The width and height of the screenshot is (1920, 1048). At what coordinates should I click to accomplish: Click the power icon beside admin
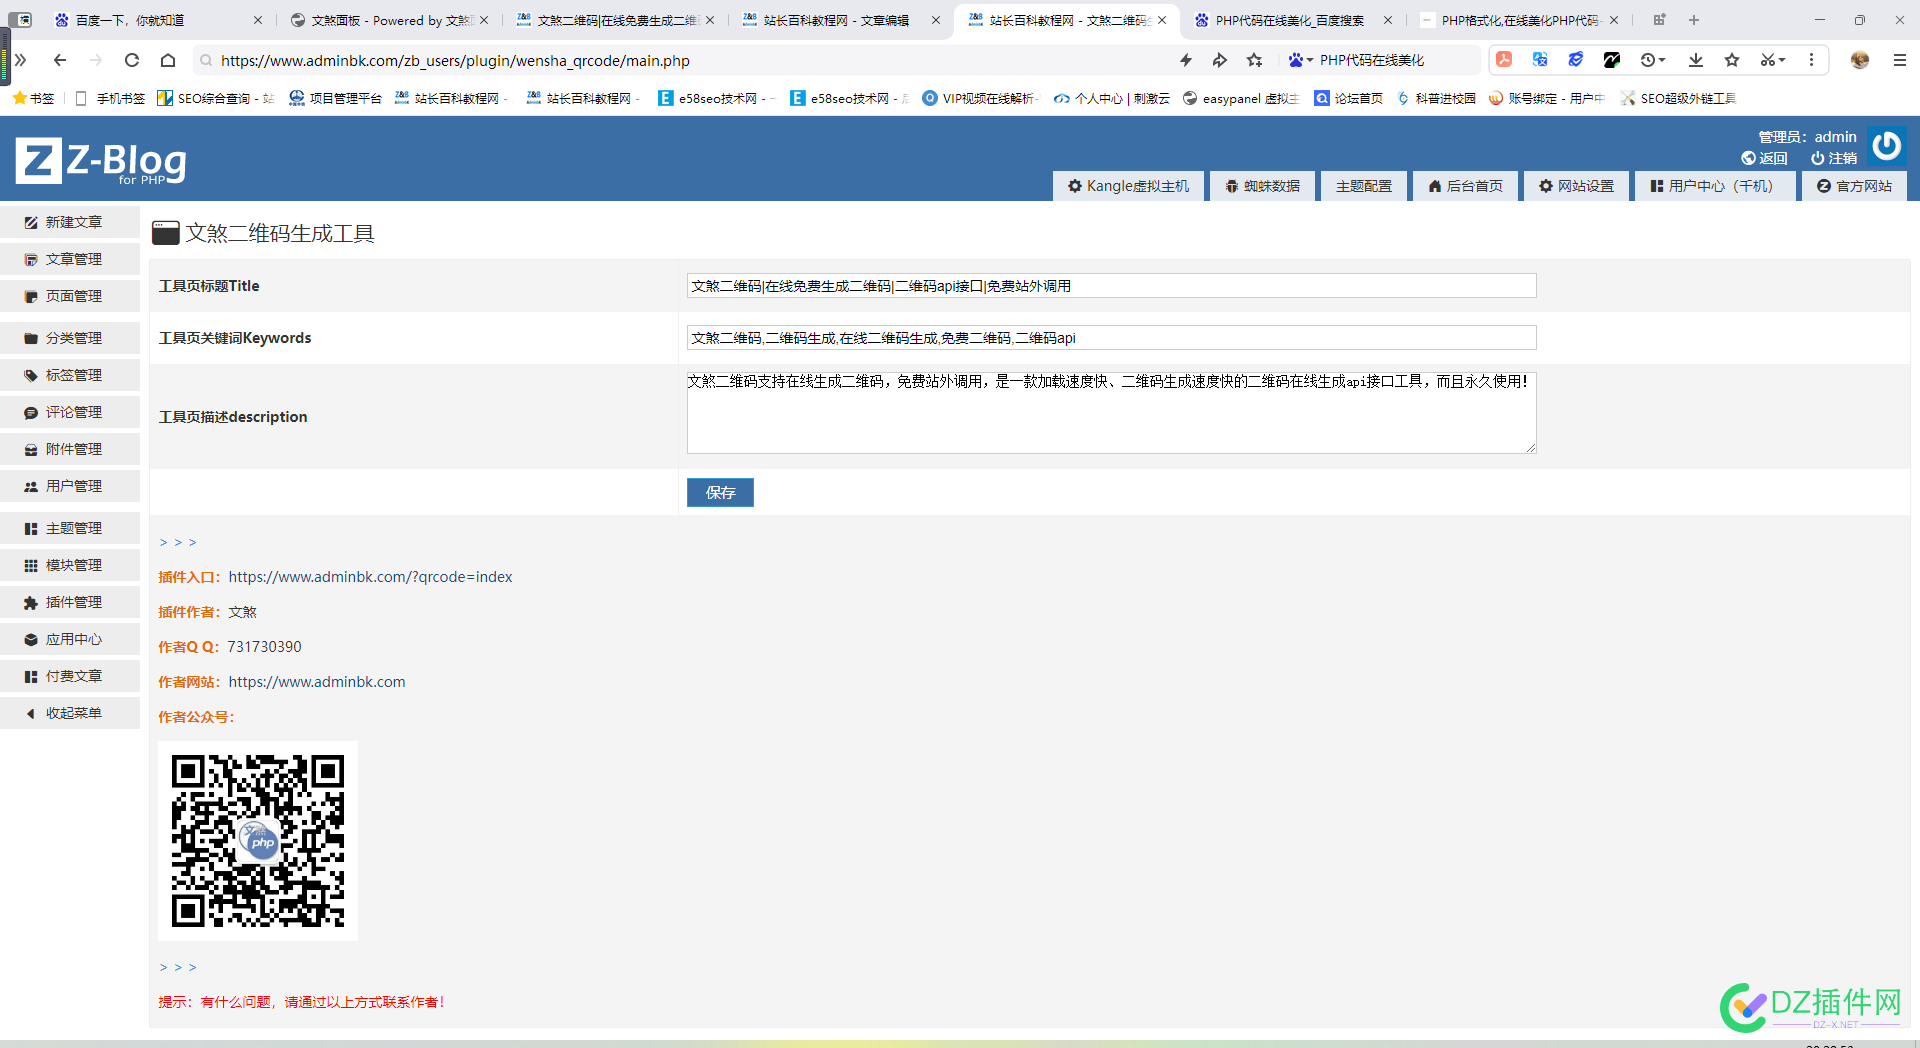[x=1886, y=146]
